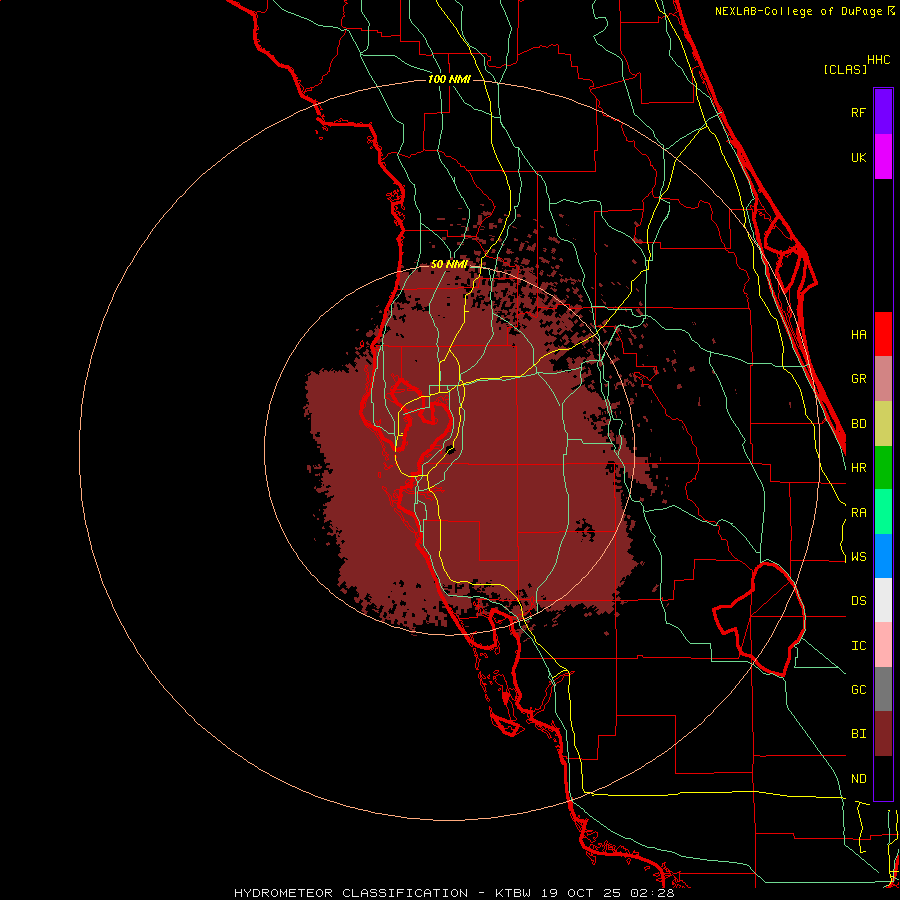Click the NEXLAB-College of DuPage text
Viewport: 900px width, 900px height.
pyautogui.click(x=798, y=11)
